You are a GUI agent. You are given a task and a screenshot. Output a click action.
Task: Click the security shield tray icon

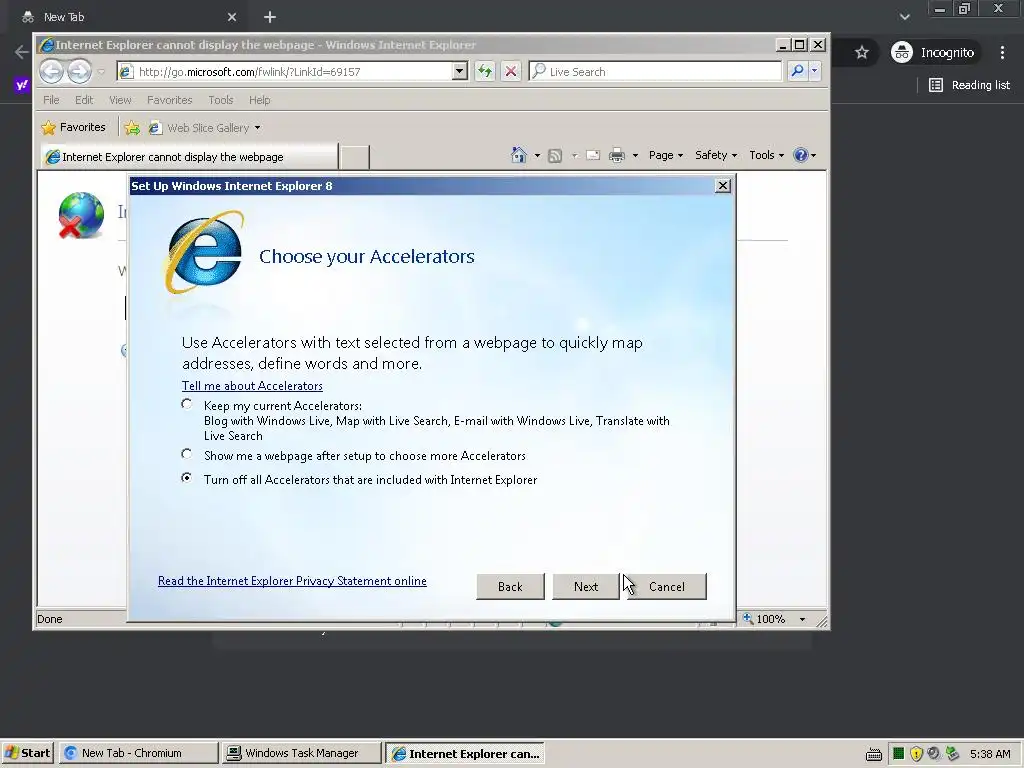[916, 754]
